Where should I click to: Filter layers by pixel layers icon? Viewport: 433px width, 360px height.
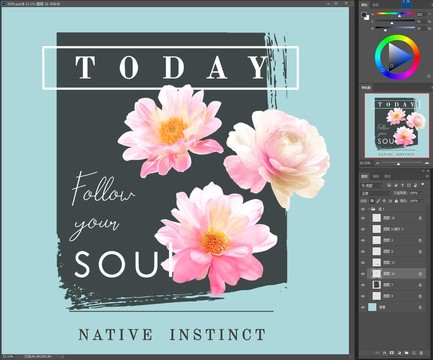point(389,185)
